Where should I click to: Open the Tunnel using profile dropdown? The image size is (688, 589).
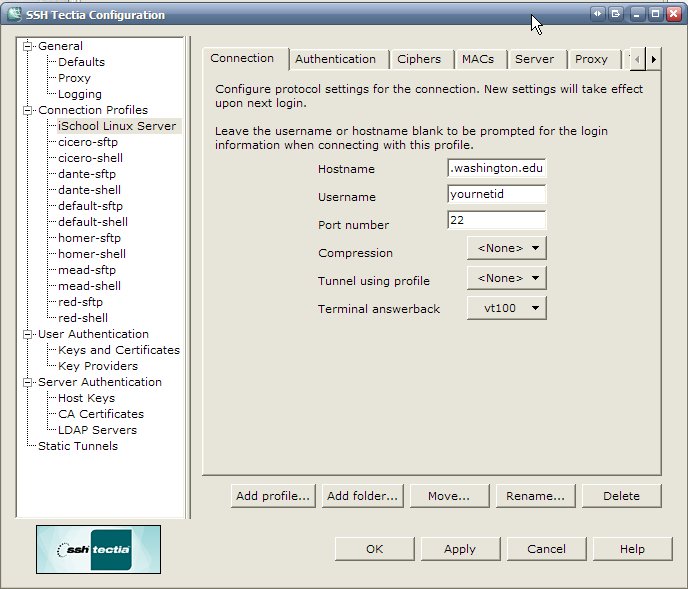507,278
